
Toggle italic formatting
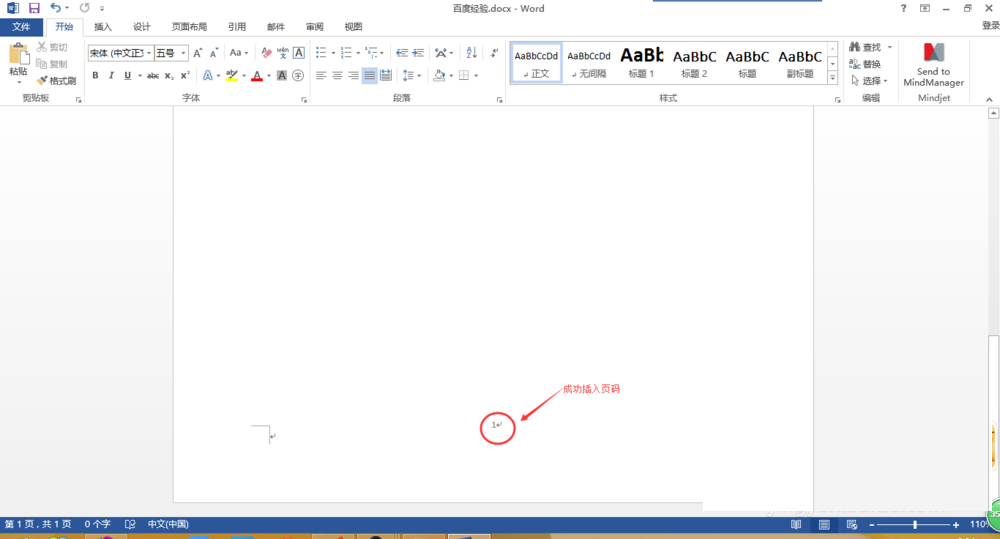(112, 75)
